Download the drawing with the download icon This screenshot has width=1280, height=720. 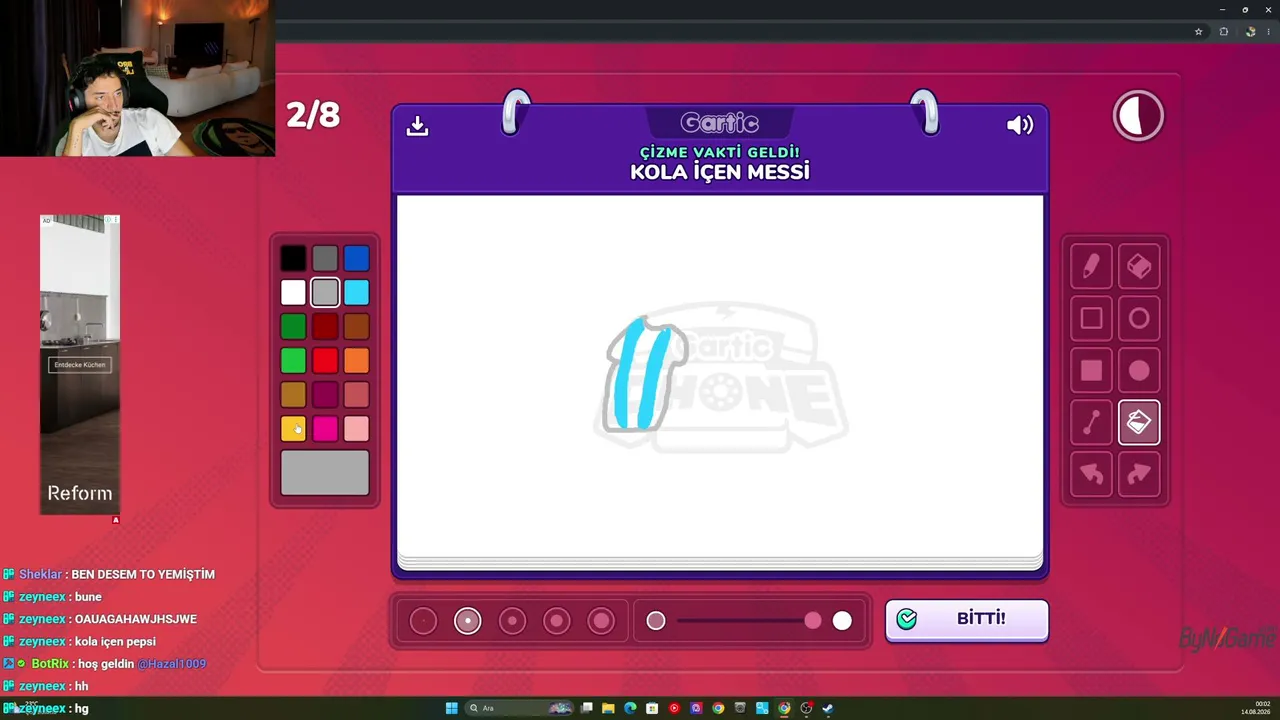tap(418, 125)
